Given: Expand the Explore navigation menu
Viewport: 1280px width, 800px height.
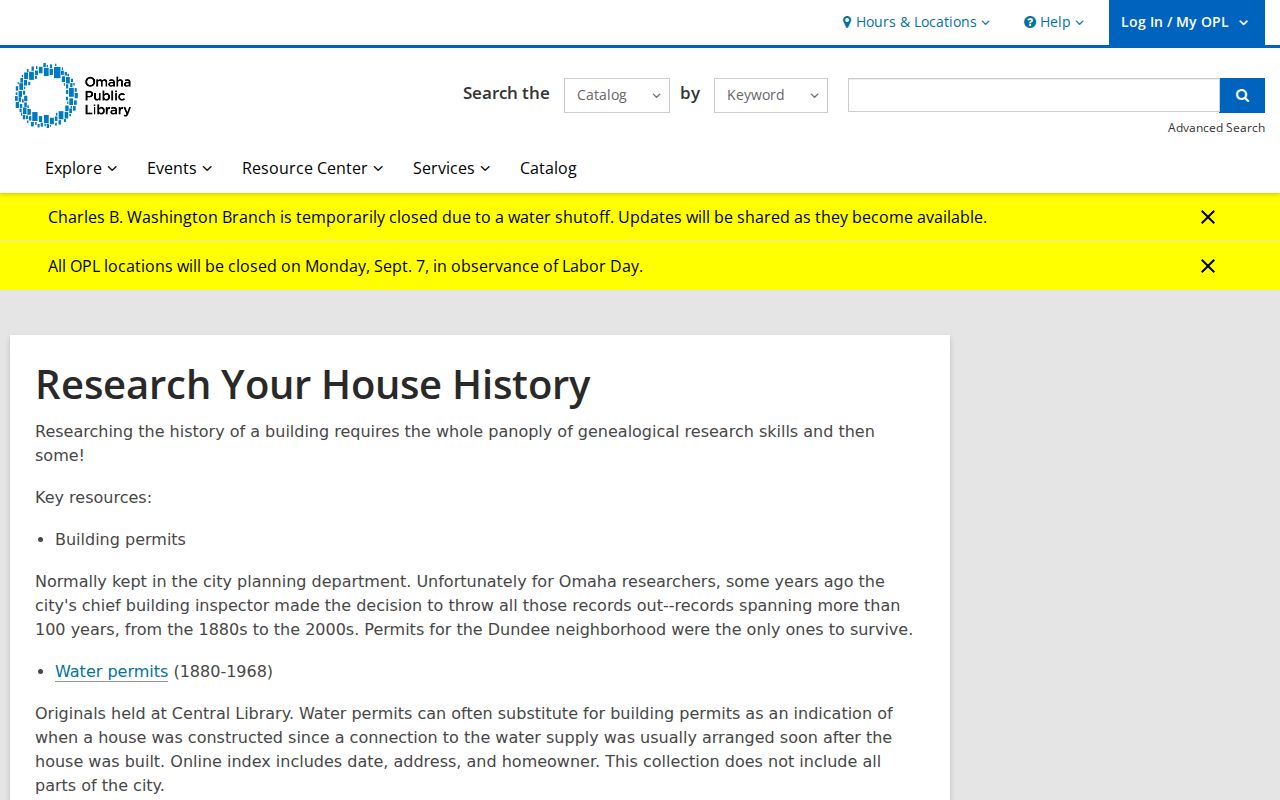Looking at the screenshot, I should point(81,168).
